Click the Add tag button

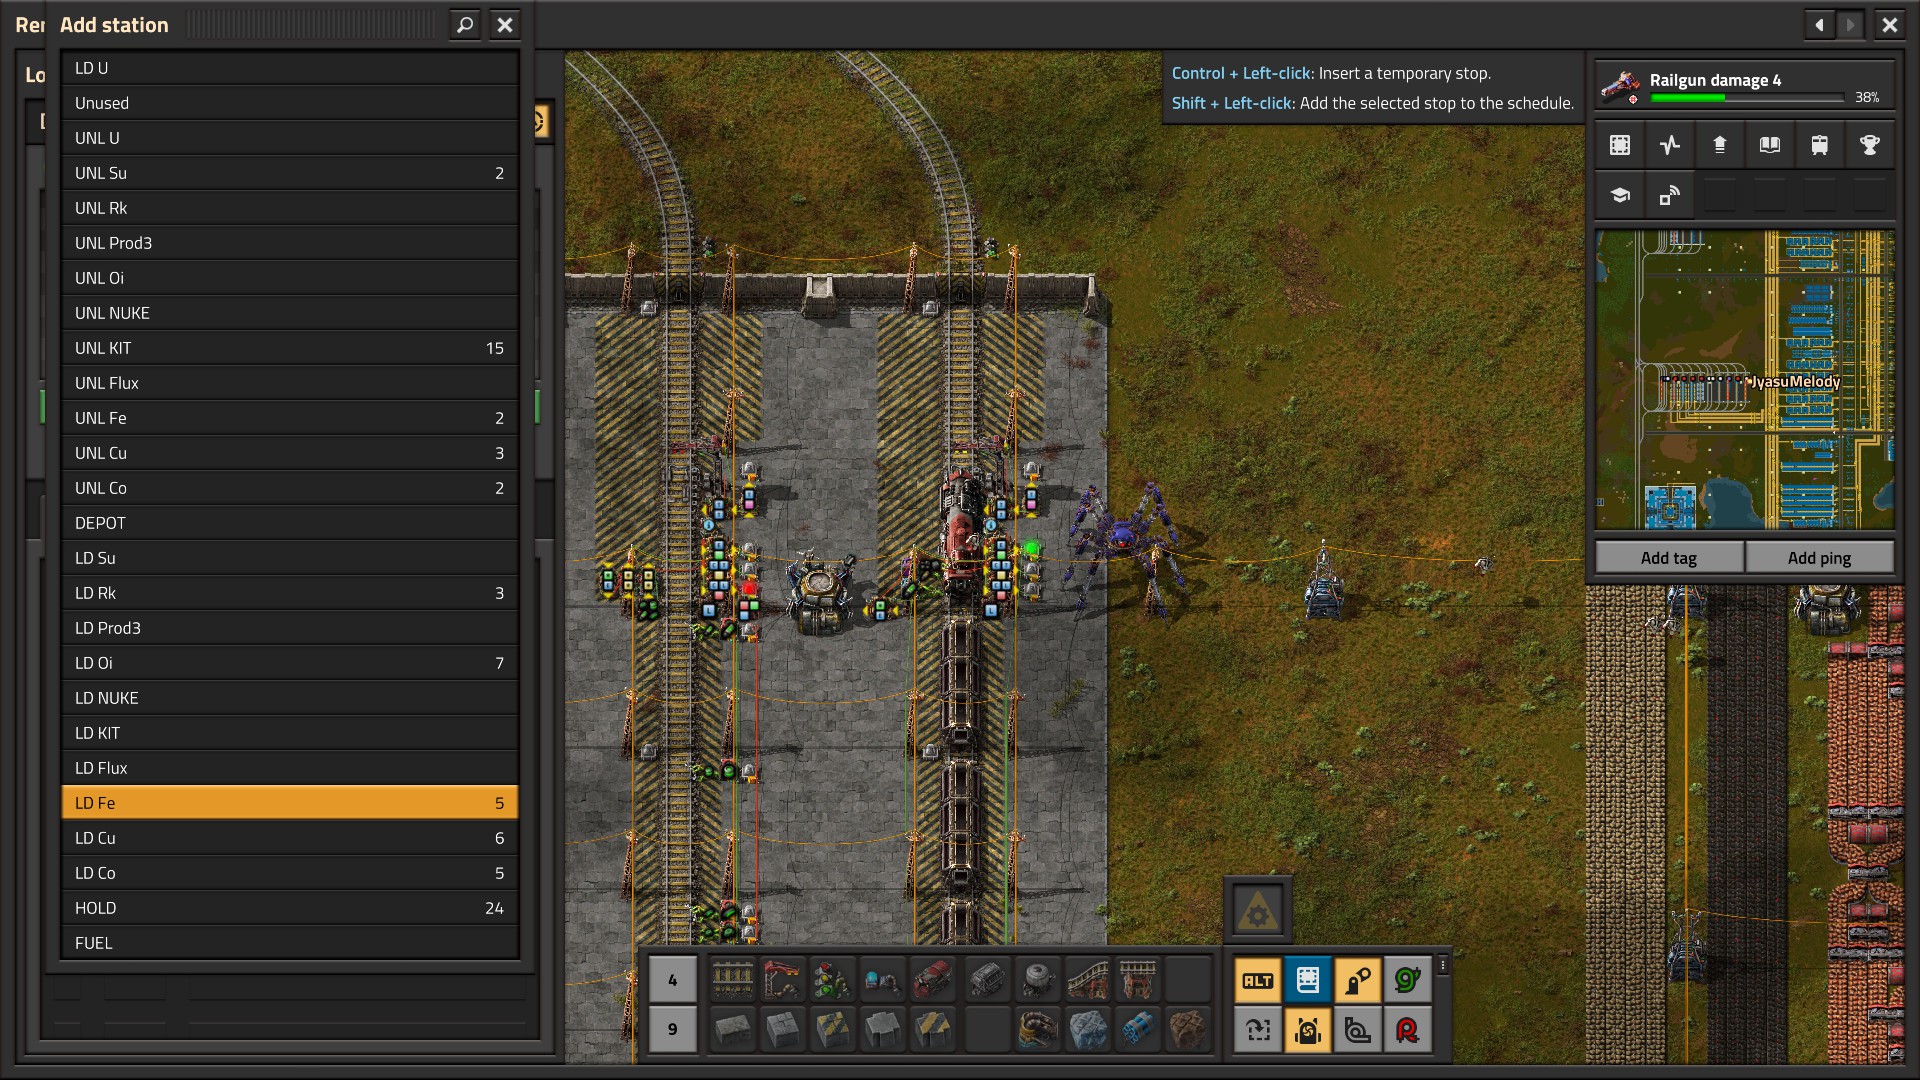click(1669, 558)
